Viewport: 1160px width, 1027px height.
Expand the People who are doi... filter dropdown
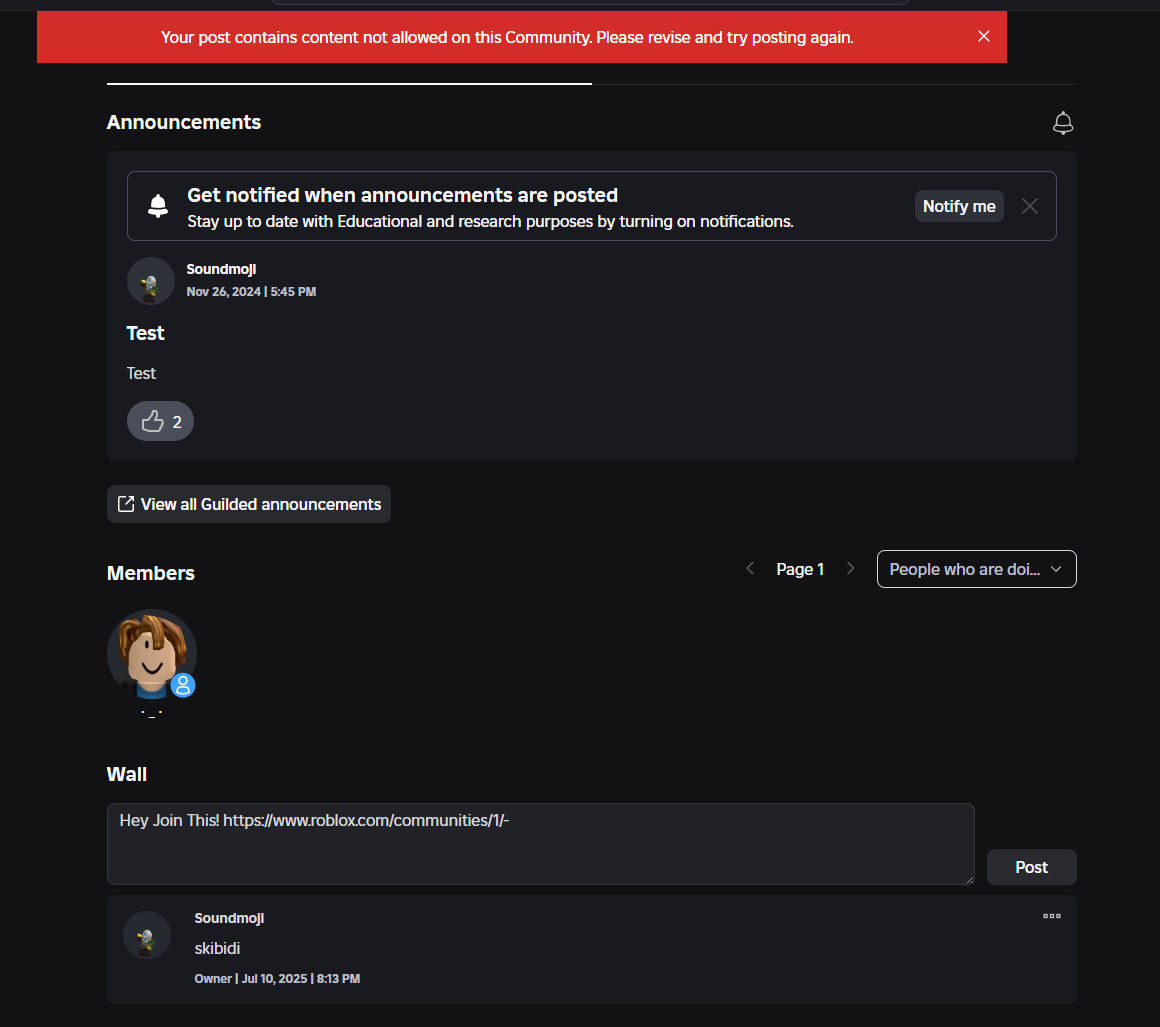pos(976,569)
